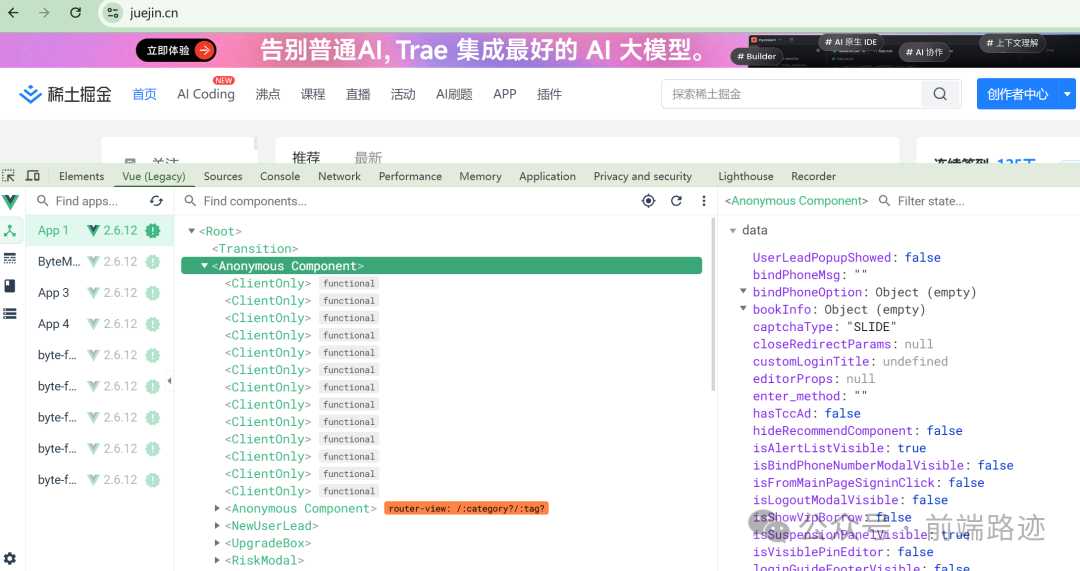This screenshot has width=1080, height=571.
Task: Expand the RiskModal node
Action: 217,560
